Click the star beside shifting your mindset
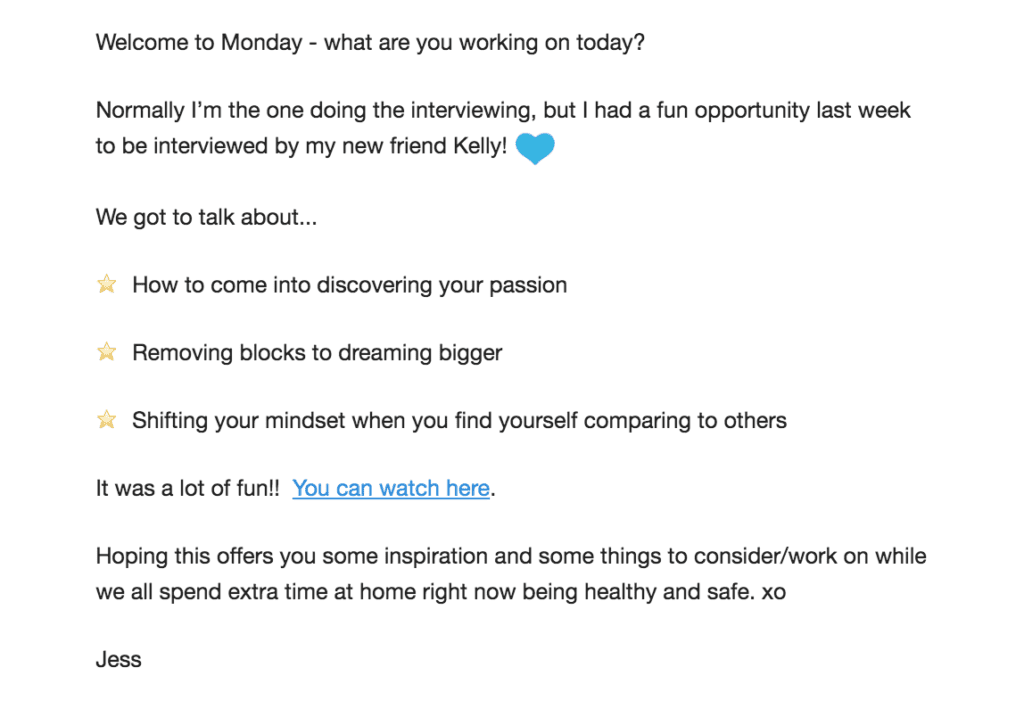The height and width of the screenshot is (717, 1024). (106, 419)
